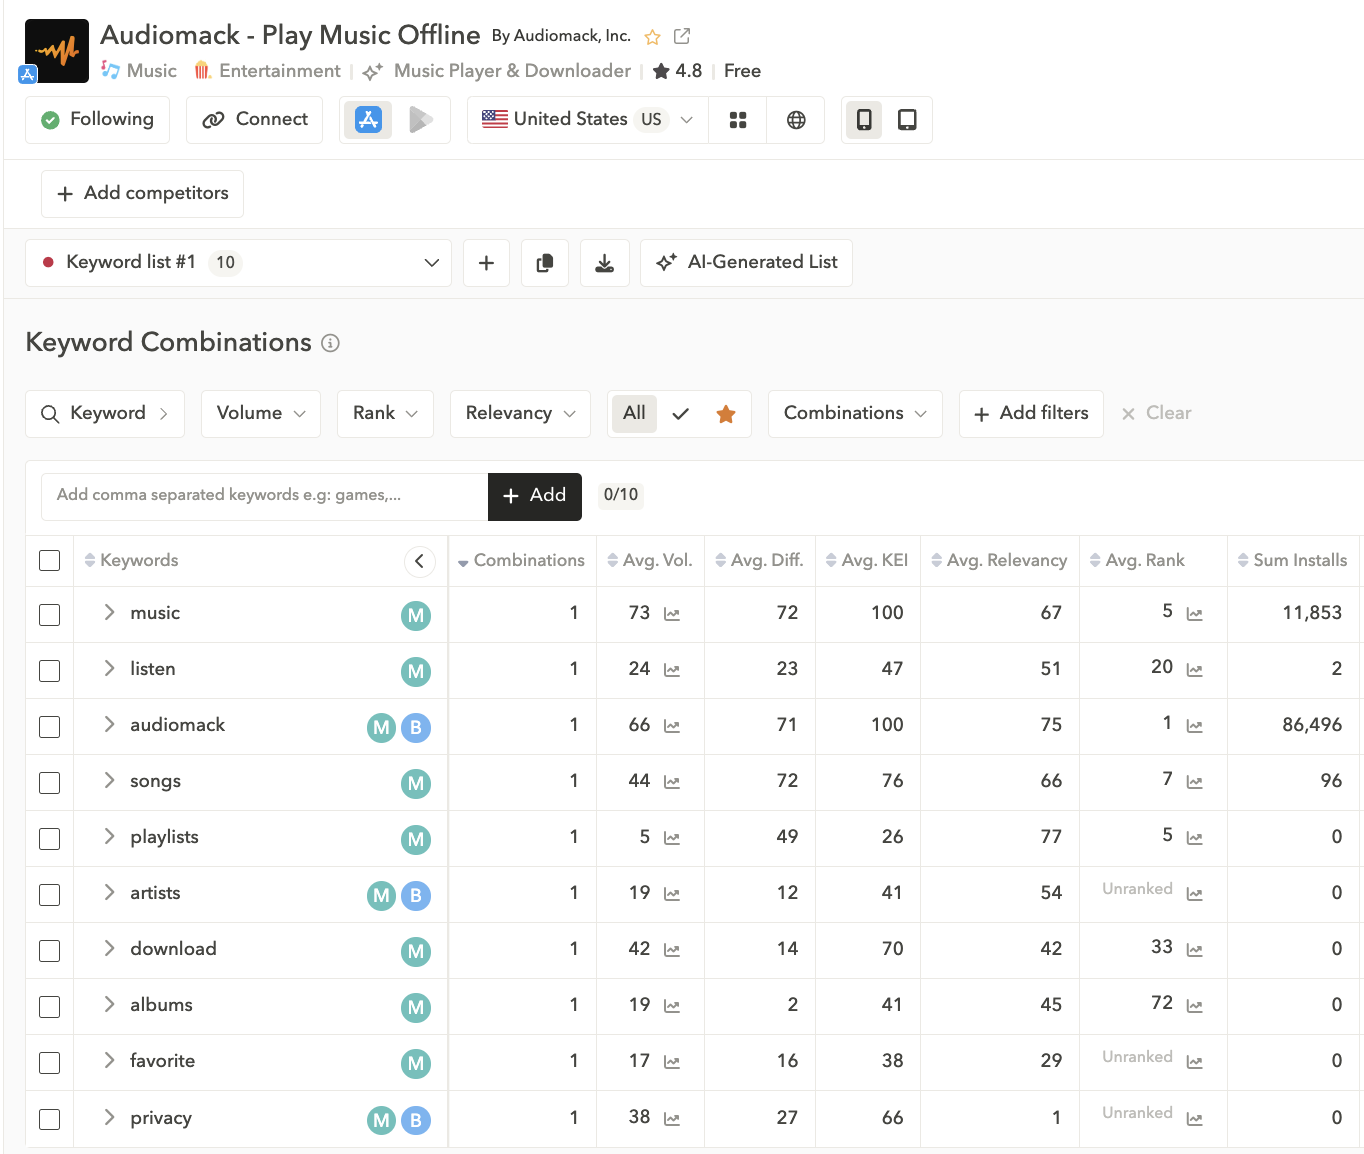Switch to the Google Play store icon
1364x1154 pixels.
[x=421, y=120]
